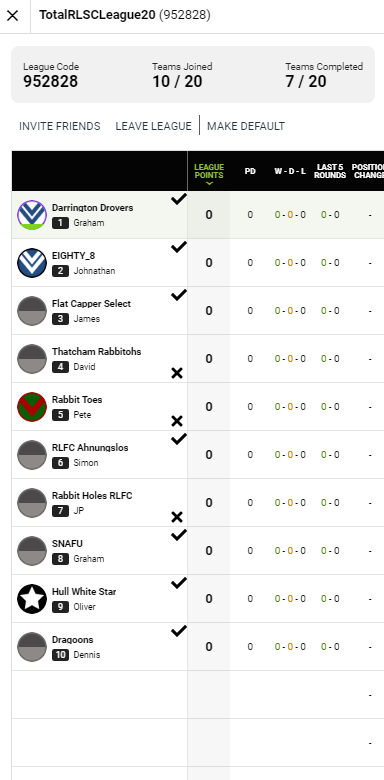
Task: Click Rabbit Holes RLFC cross mark
Action: [177, 517]
